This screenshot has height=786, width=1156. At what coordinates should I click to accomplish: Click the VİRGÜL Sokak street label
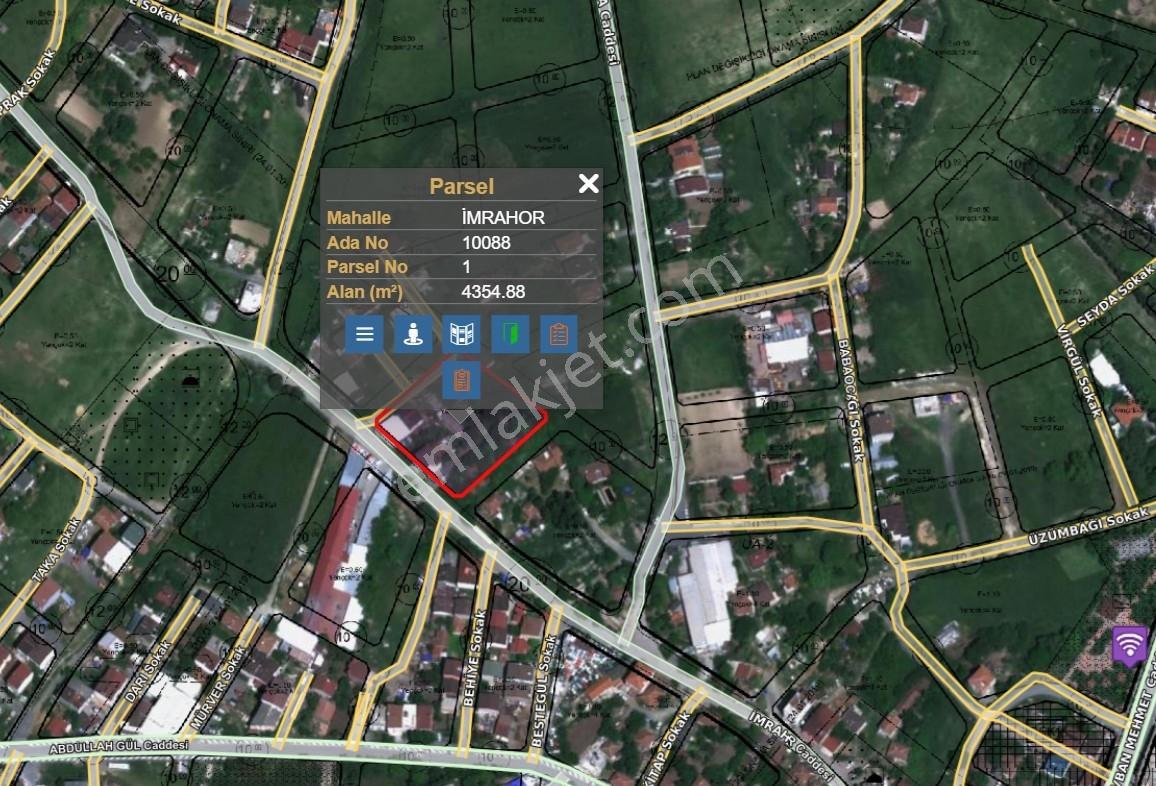click(1079, 370)
